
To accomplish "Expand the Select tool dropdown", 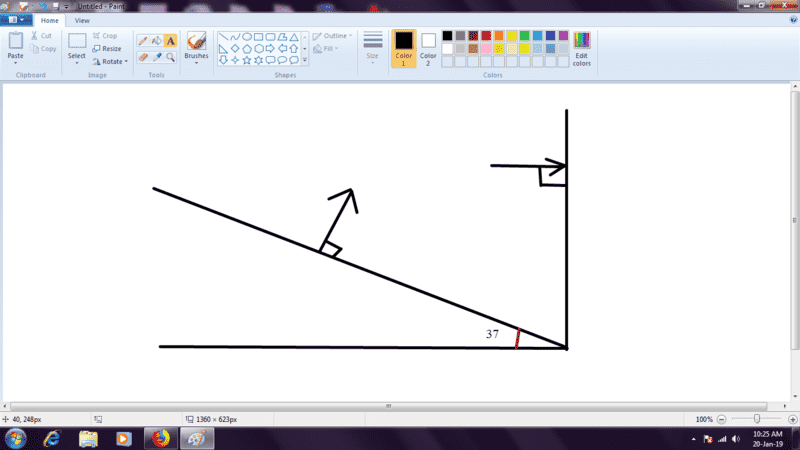I will tap(77, 61).
